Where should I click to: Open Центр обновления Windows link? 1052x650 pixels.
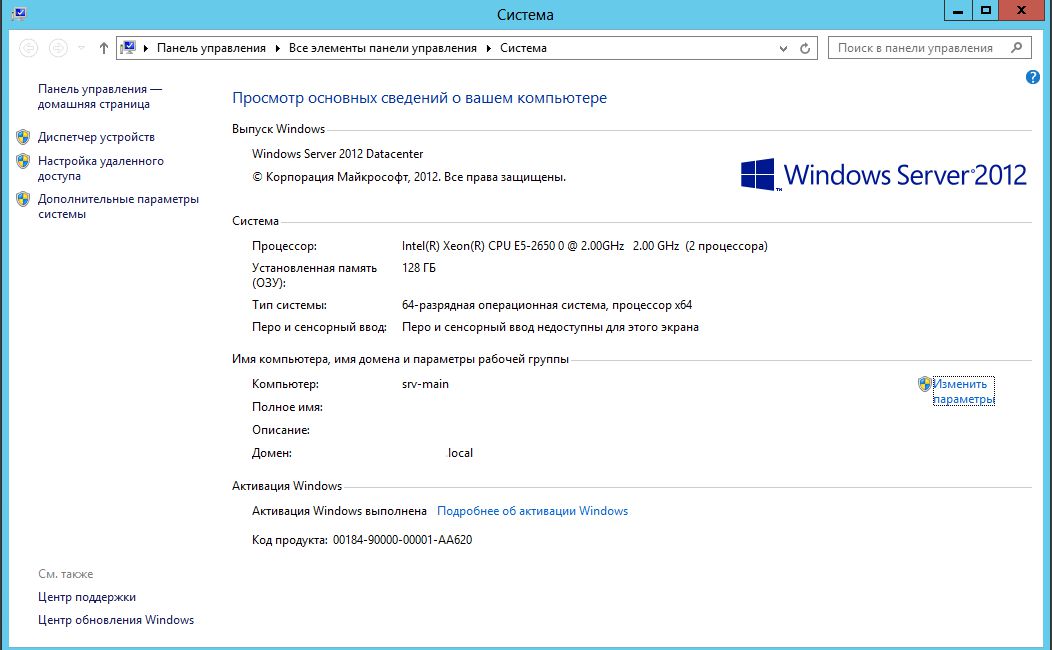coord(116,620)
